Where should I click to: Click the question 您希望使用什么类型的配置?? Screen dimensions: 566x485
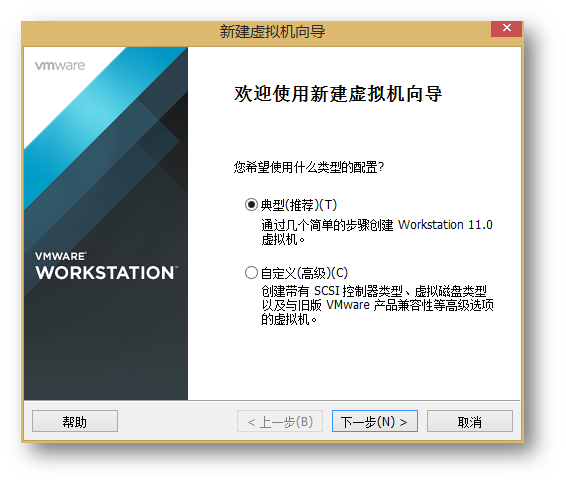(309, 167)
